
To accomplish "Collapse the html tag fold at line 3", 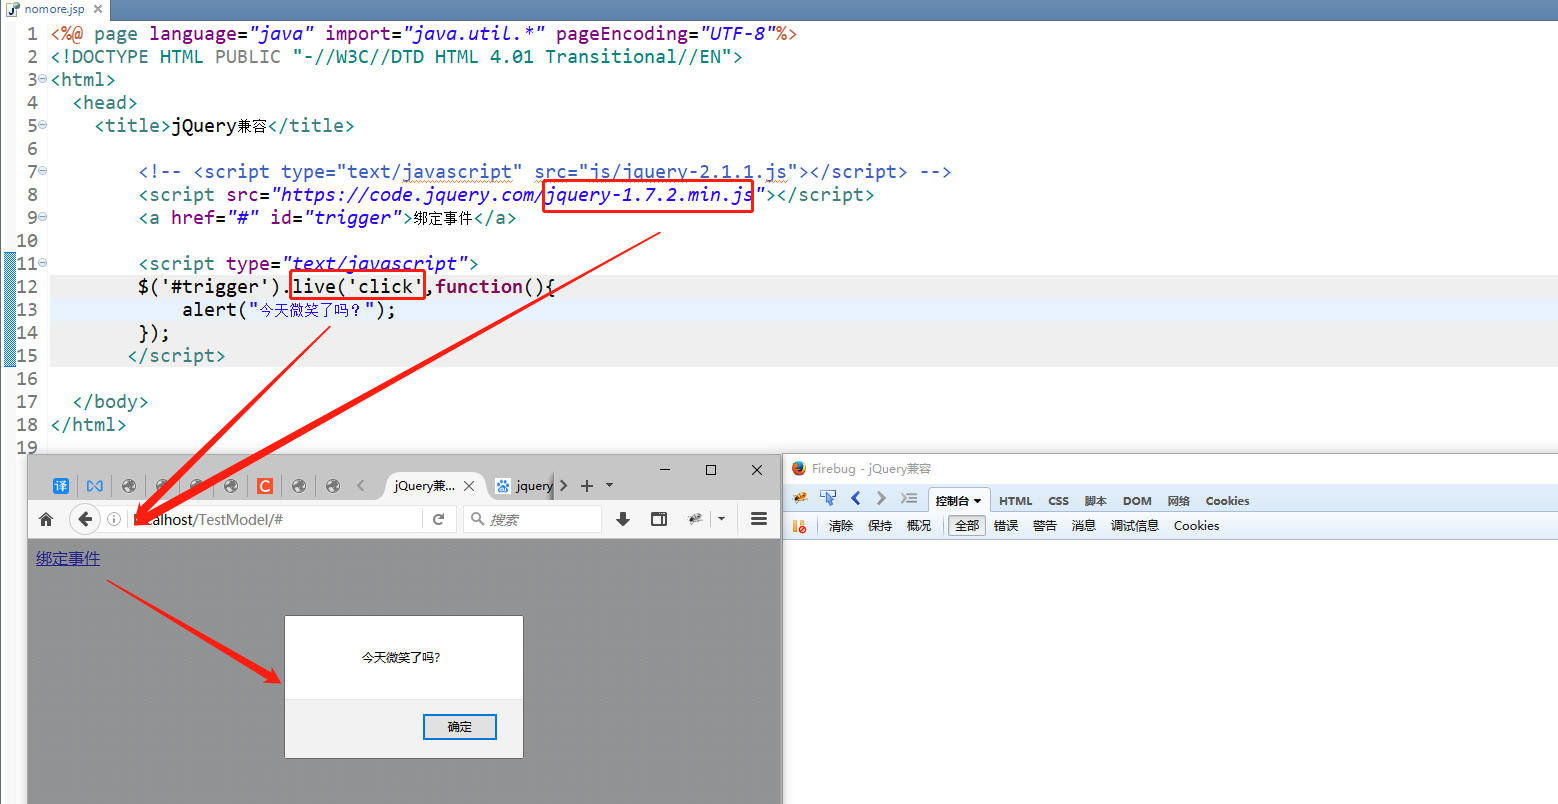I will 43,80.
